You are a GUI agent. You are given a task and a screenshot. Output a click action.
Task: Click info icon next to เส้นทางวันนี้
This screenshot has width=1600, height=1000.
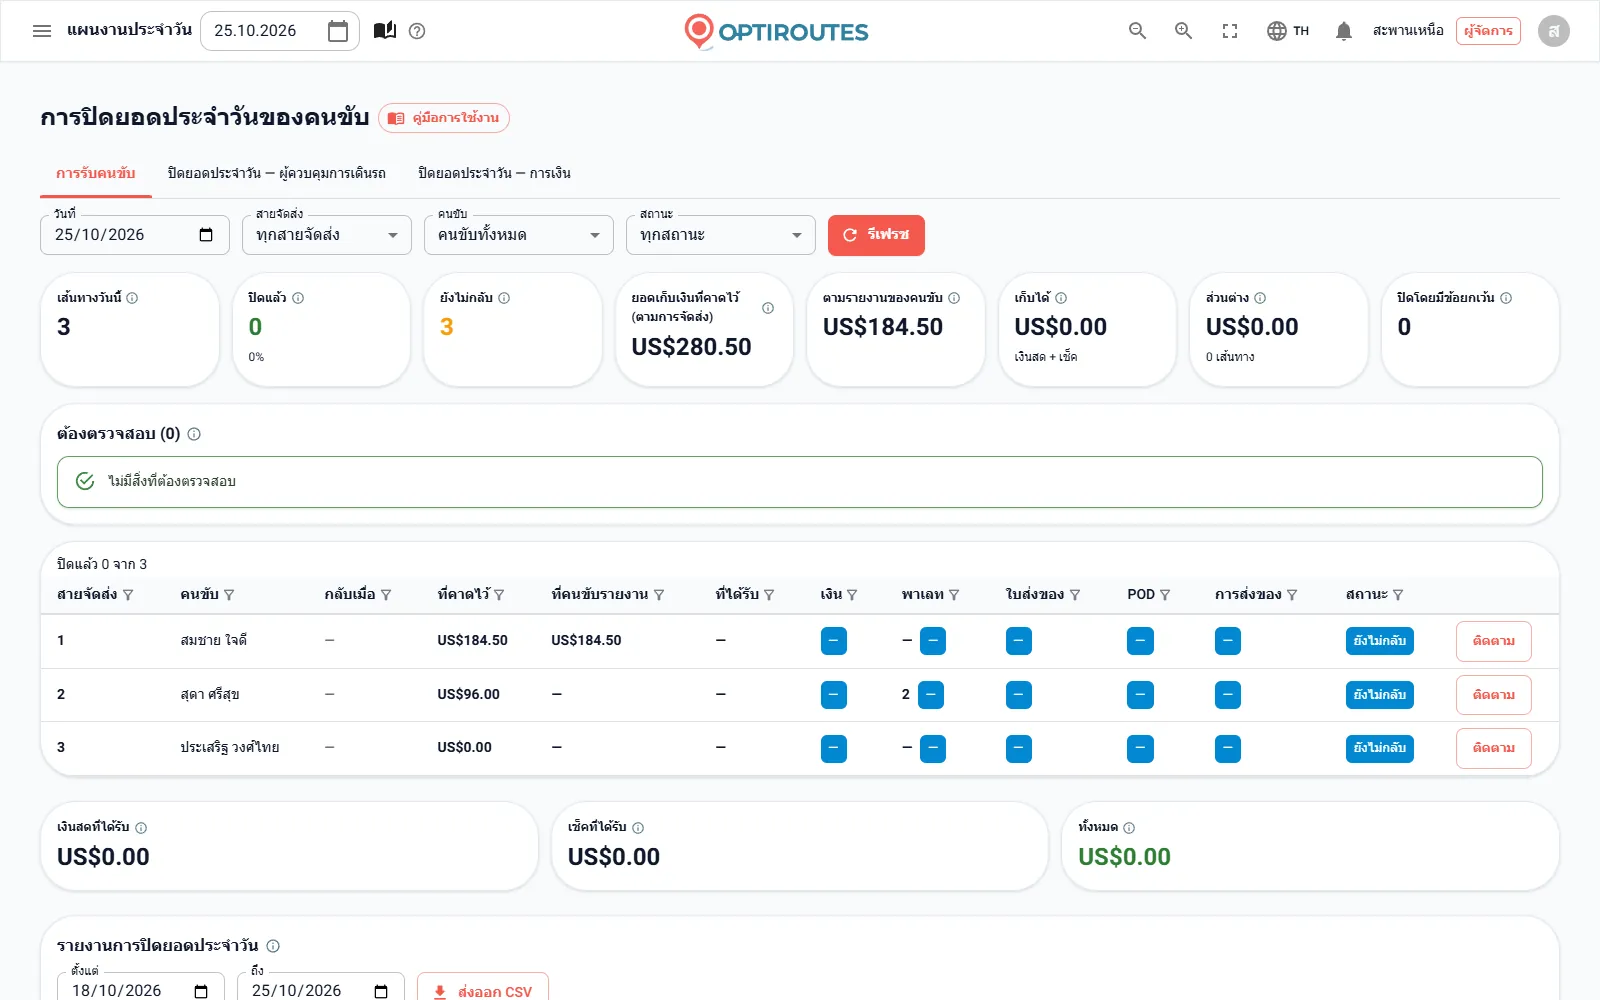(132, 298)
